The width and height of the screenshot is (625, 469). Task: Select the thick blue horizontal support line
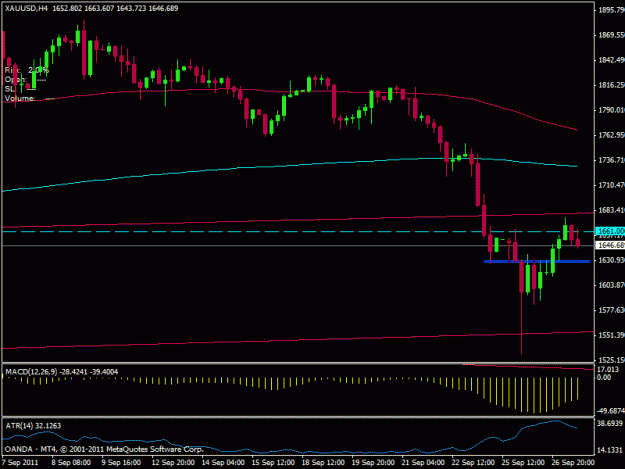[x=537, y=261]
